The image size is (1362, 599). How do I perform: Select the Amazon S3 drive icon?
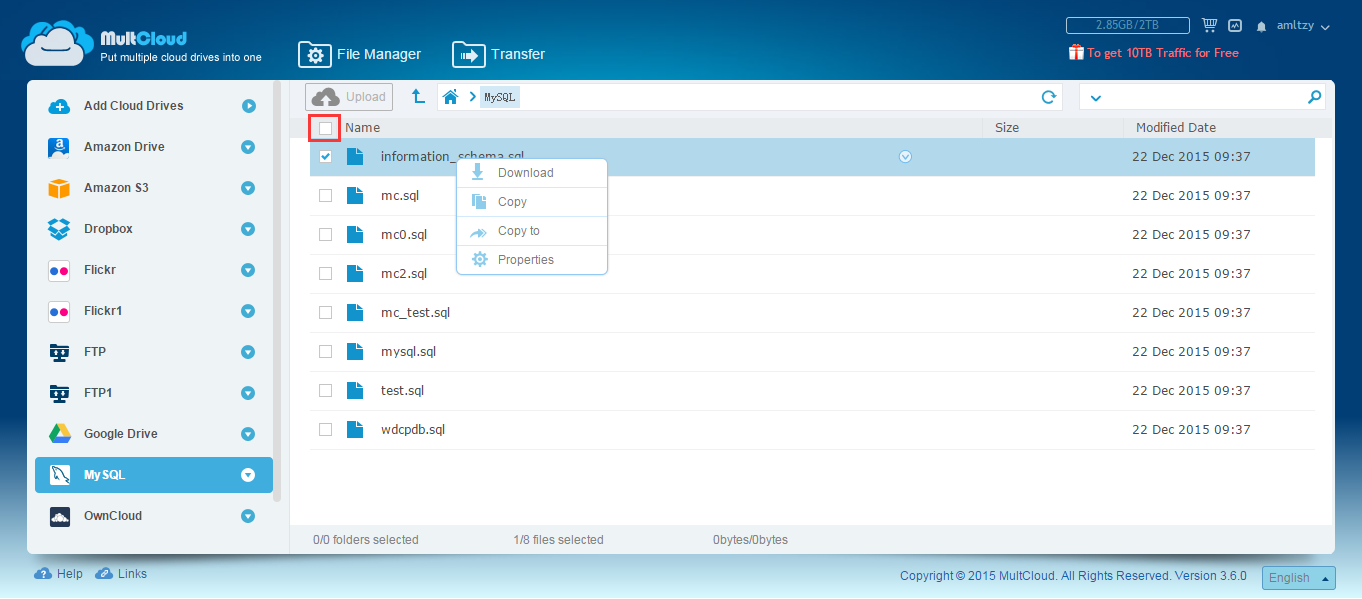[x=59, y=188]
